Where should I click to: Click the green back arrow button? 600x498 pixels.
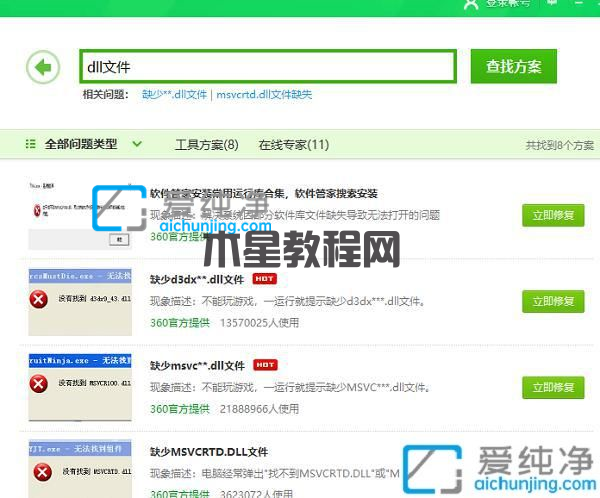(x=43, y=67)
